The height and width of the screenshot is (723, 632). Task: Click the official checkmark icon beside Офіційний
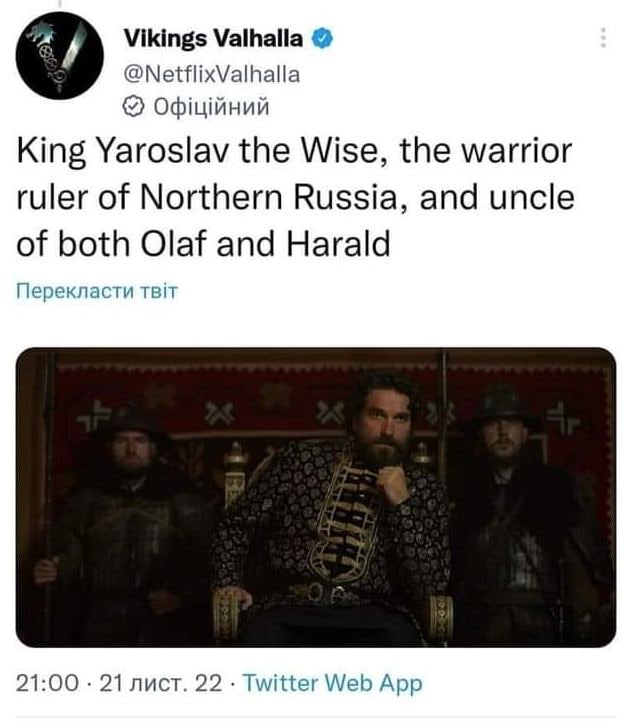131,106
